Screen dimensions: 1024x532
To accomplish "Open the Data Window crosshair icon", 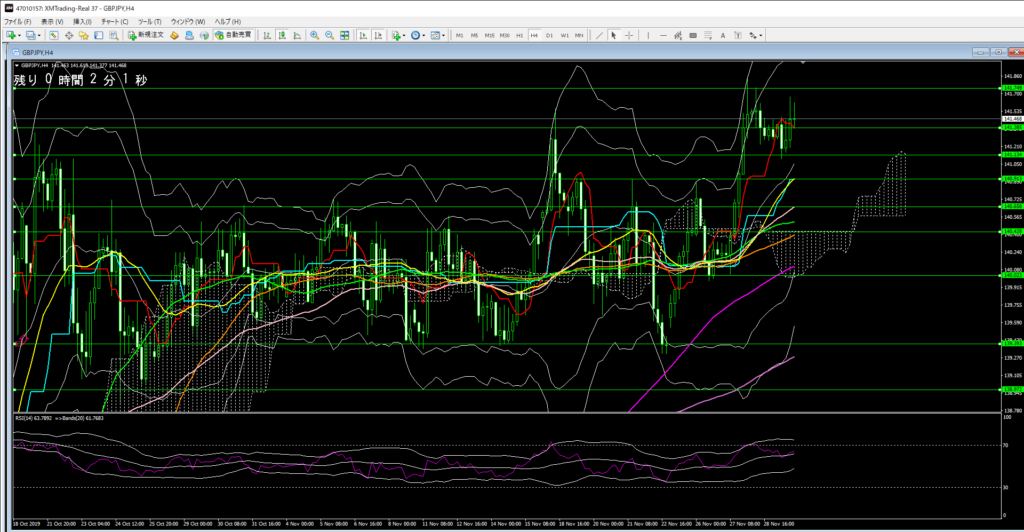I will click(69, 35).
